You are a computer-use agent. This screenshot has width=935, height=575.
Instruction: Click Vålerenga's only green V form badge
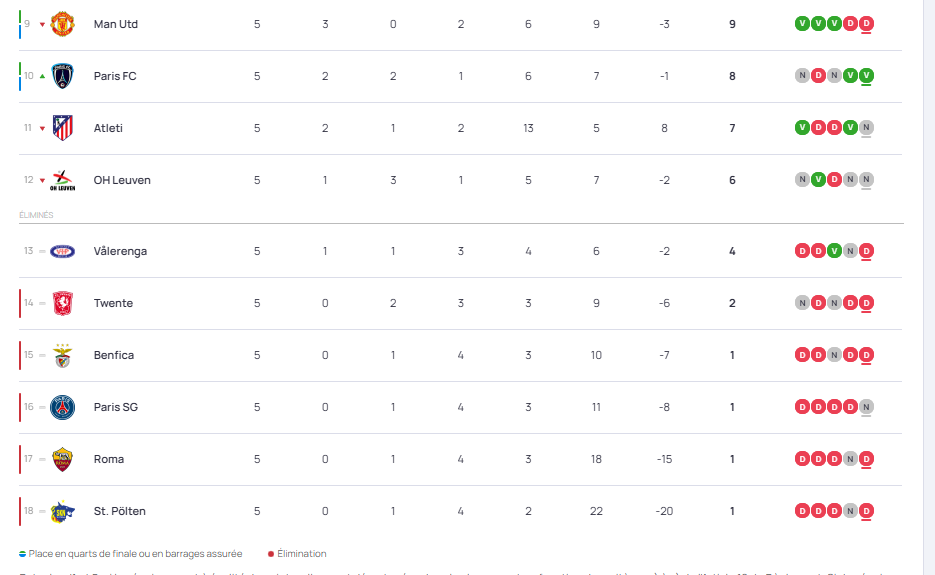click(834, 251)
